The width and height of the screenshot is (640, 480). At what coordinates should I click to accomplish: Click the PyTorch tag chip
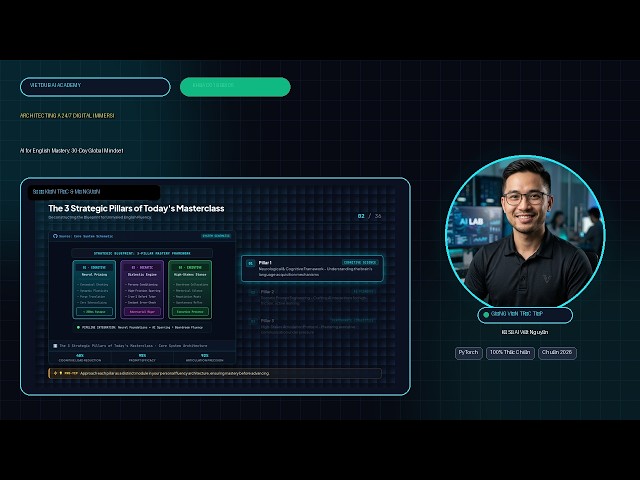click(x=469, y=353)
